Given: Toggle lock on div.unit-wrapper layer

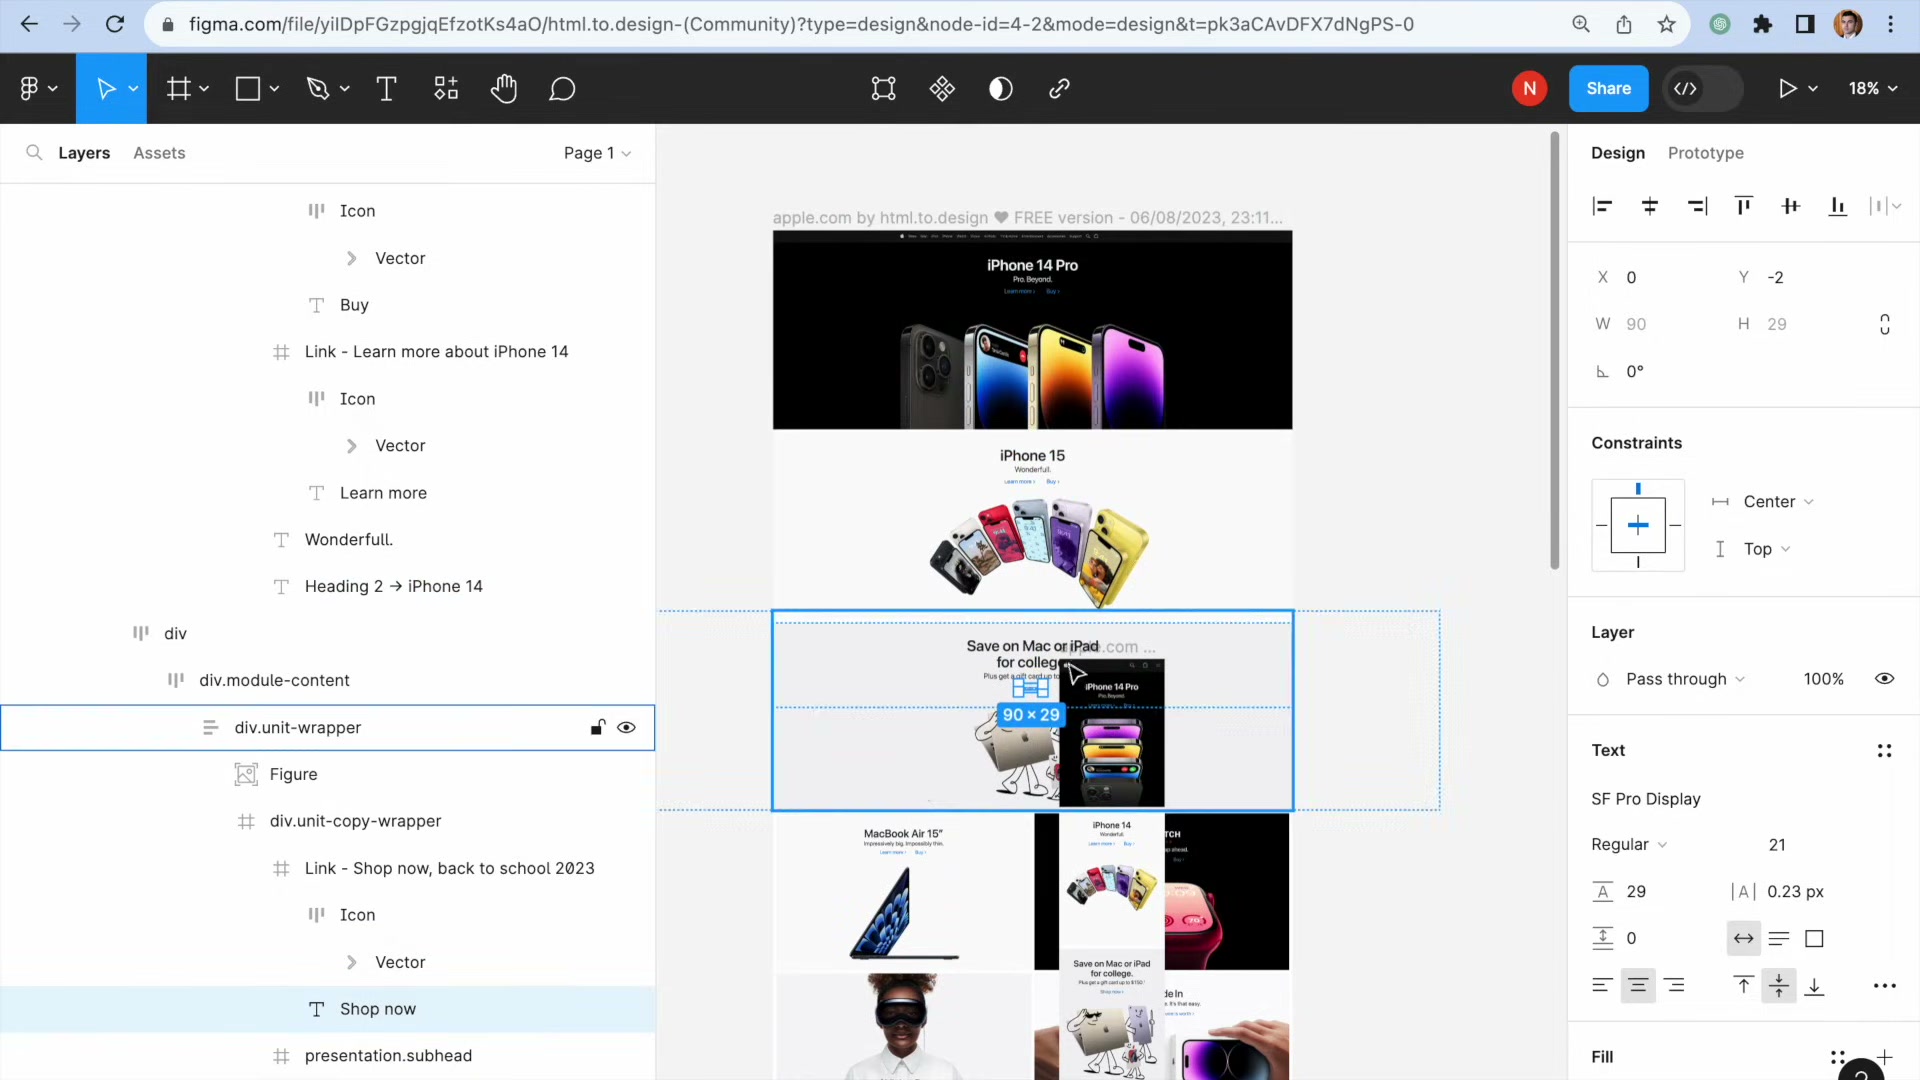Looking at the screenshot, I should 597,728.
